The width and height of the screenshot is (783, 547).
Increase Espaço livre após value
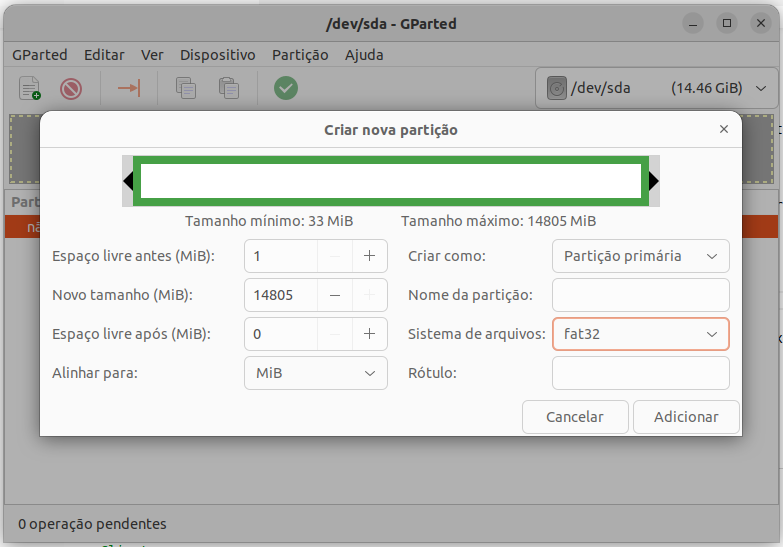pos(370,334)
